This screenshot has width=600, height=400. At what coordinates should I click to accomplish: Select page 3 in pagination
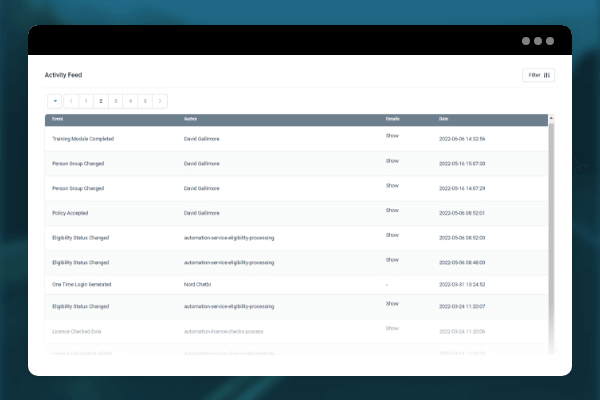pyautogui.click(x=116, y=101)
